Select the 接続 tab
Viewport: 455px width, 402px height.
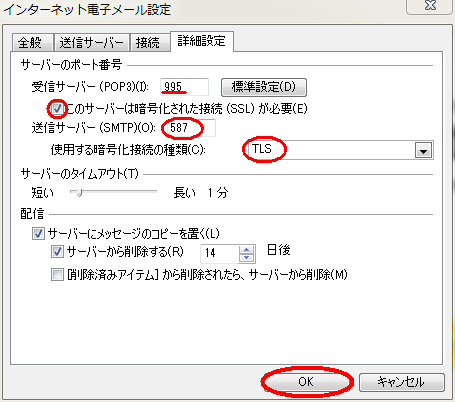(x=150, y=43)
